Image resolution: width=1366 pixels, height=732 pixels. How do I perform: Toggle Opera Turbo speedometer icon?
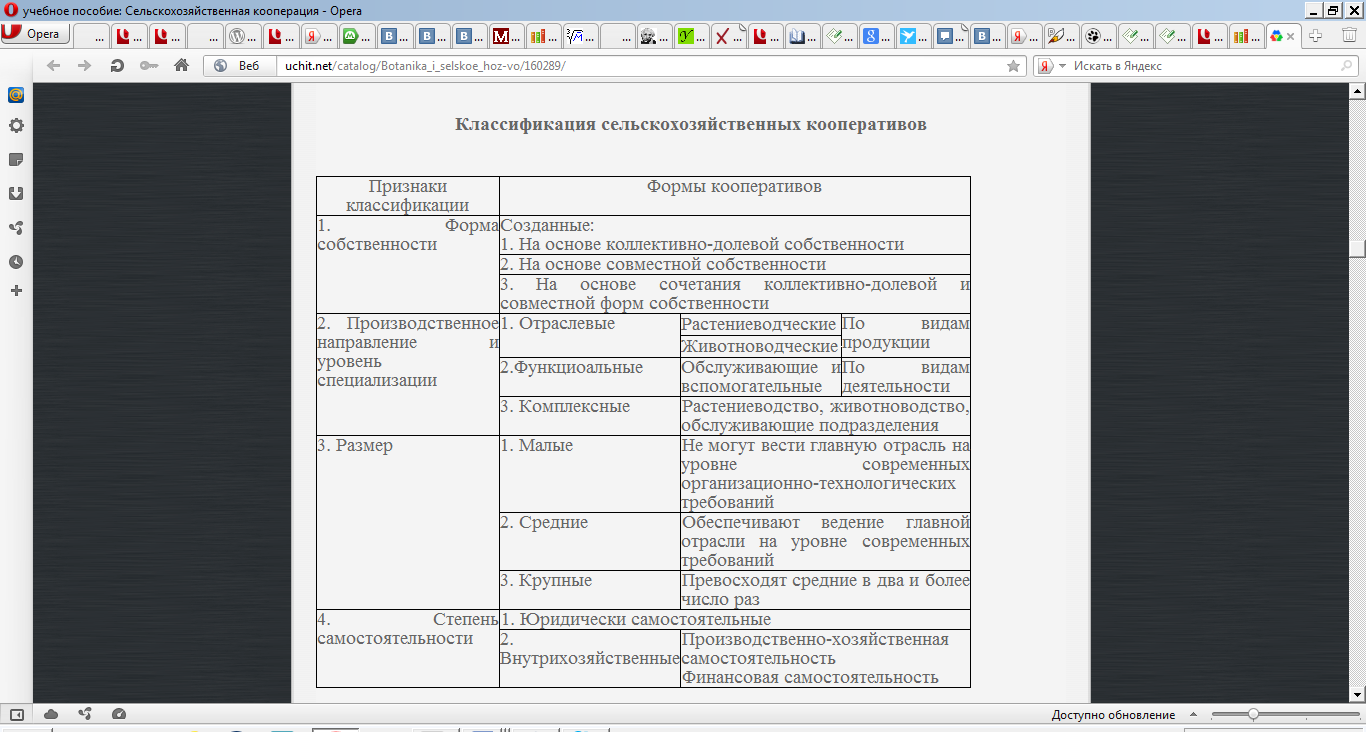point(119,715)
